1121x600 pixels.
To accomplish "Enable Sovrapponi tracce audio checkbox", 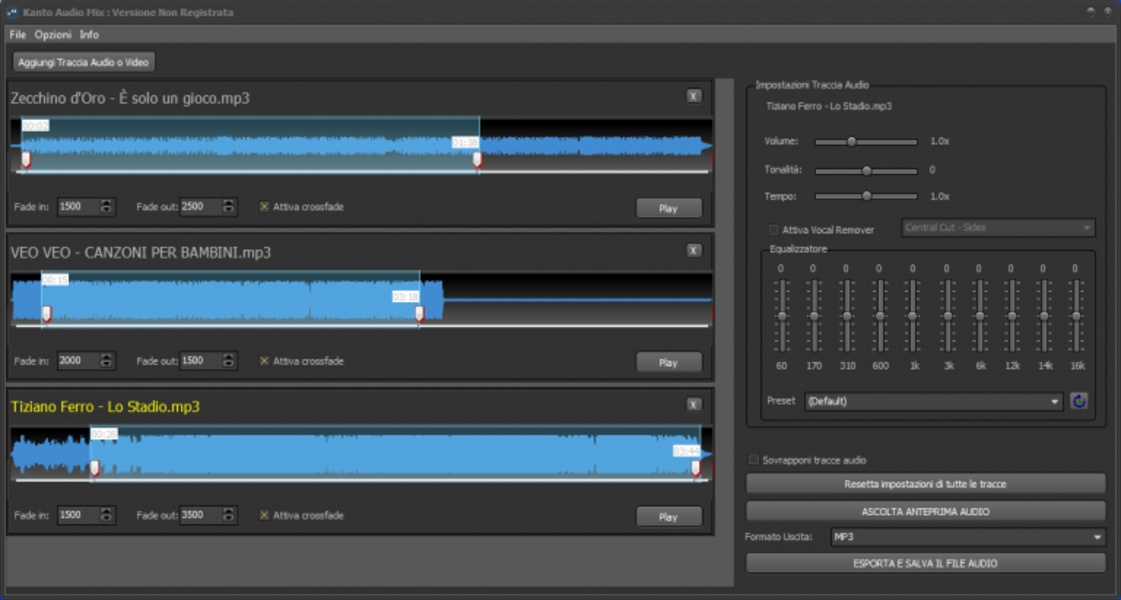I will [x=754, y=460].
